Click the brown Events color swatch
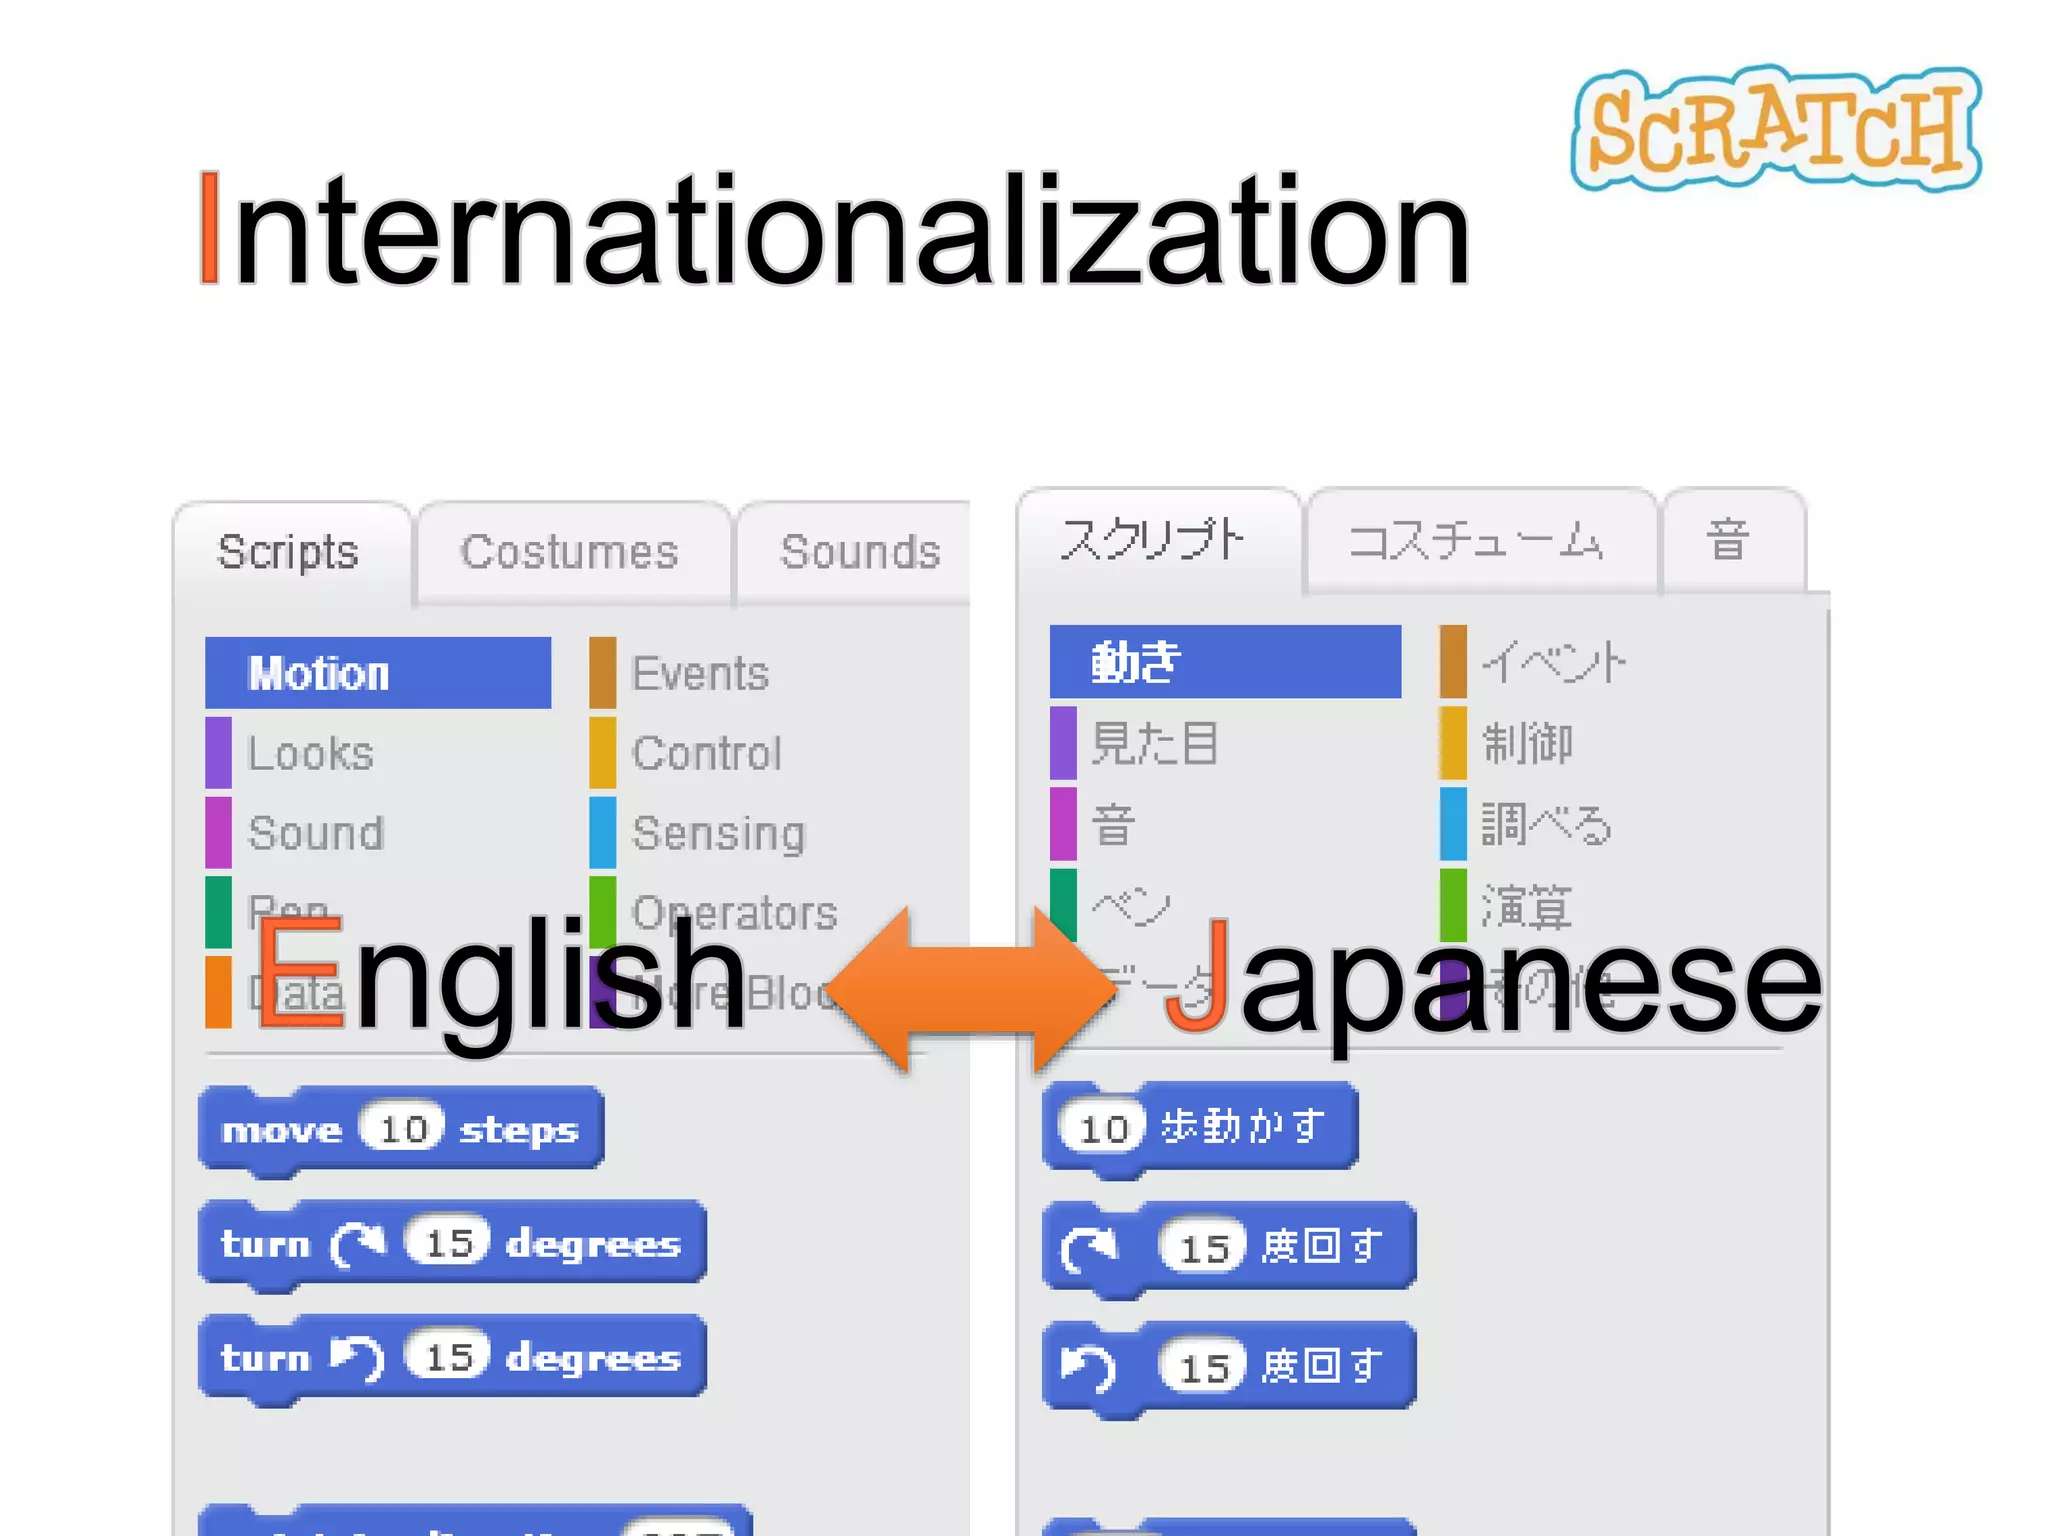 tap(602, 673)
